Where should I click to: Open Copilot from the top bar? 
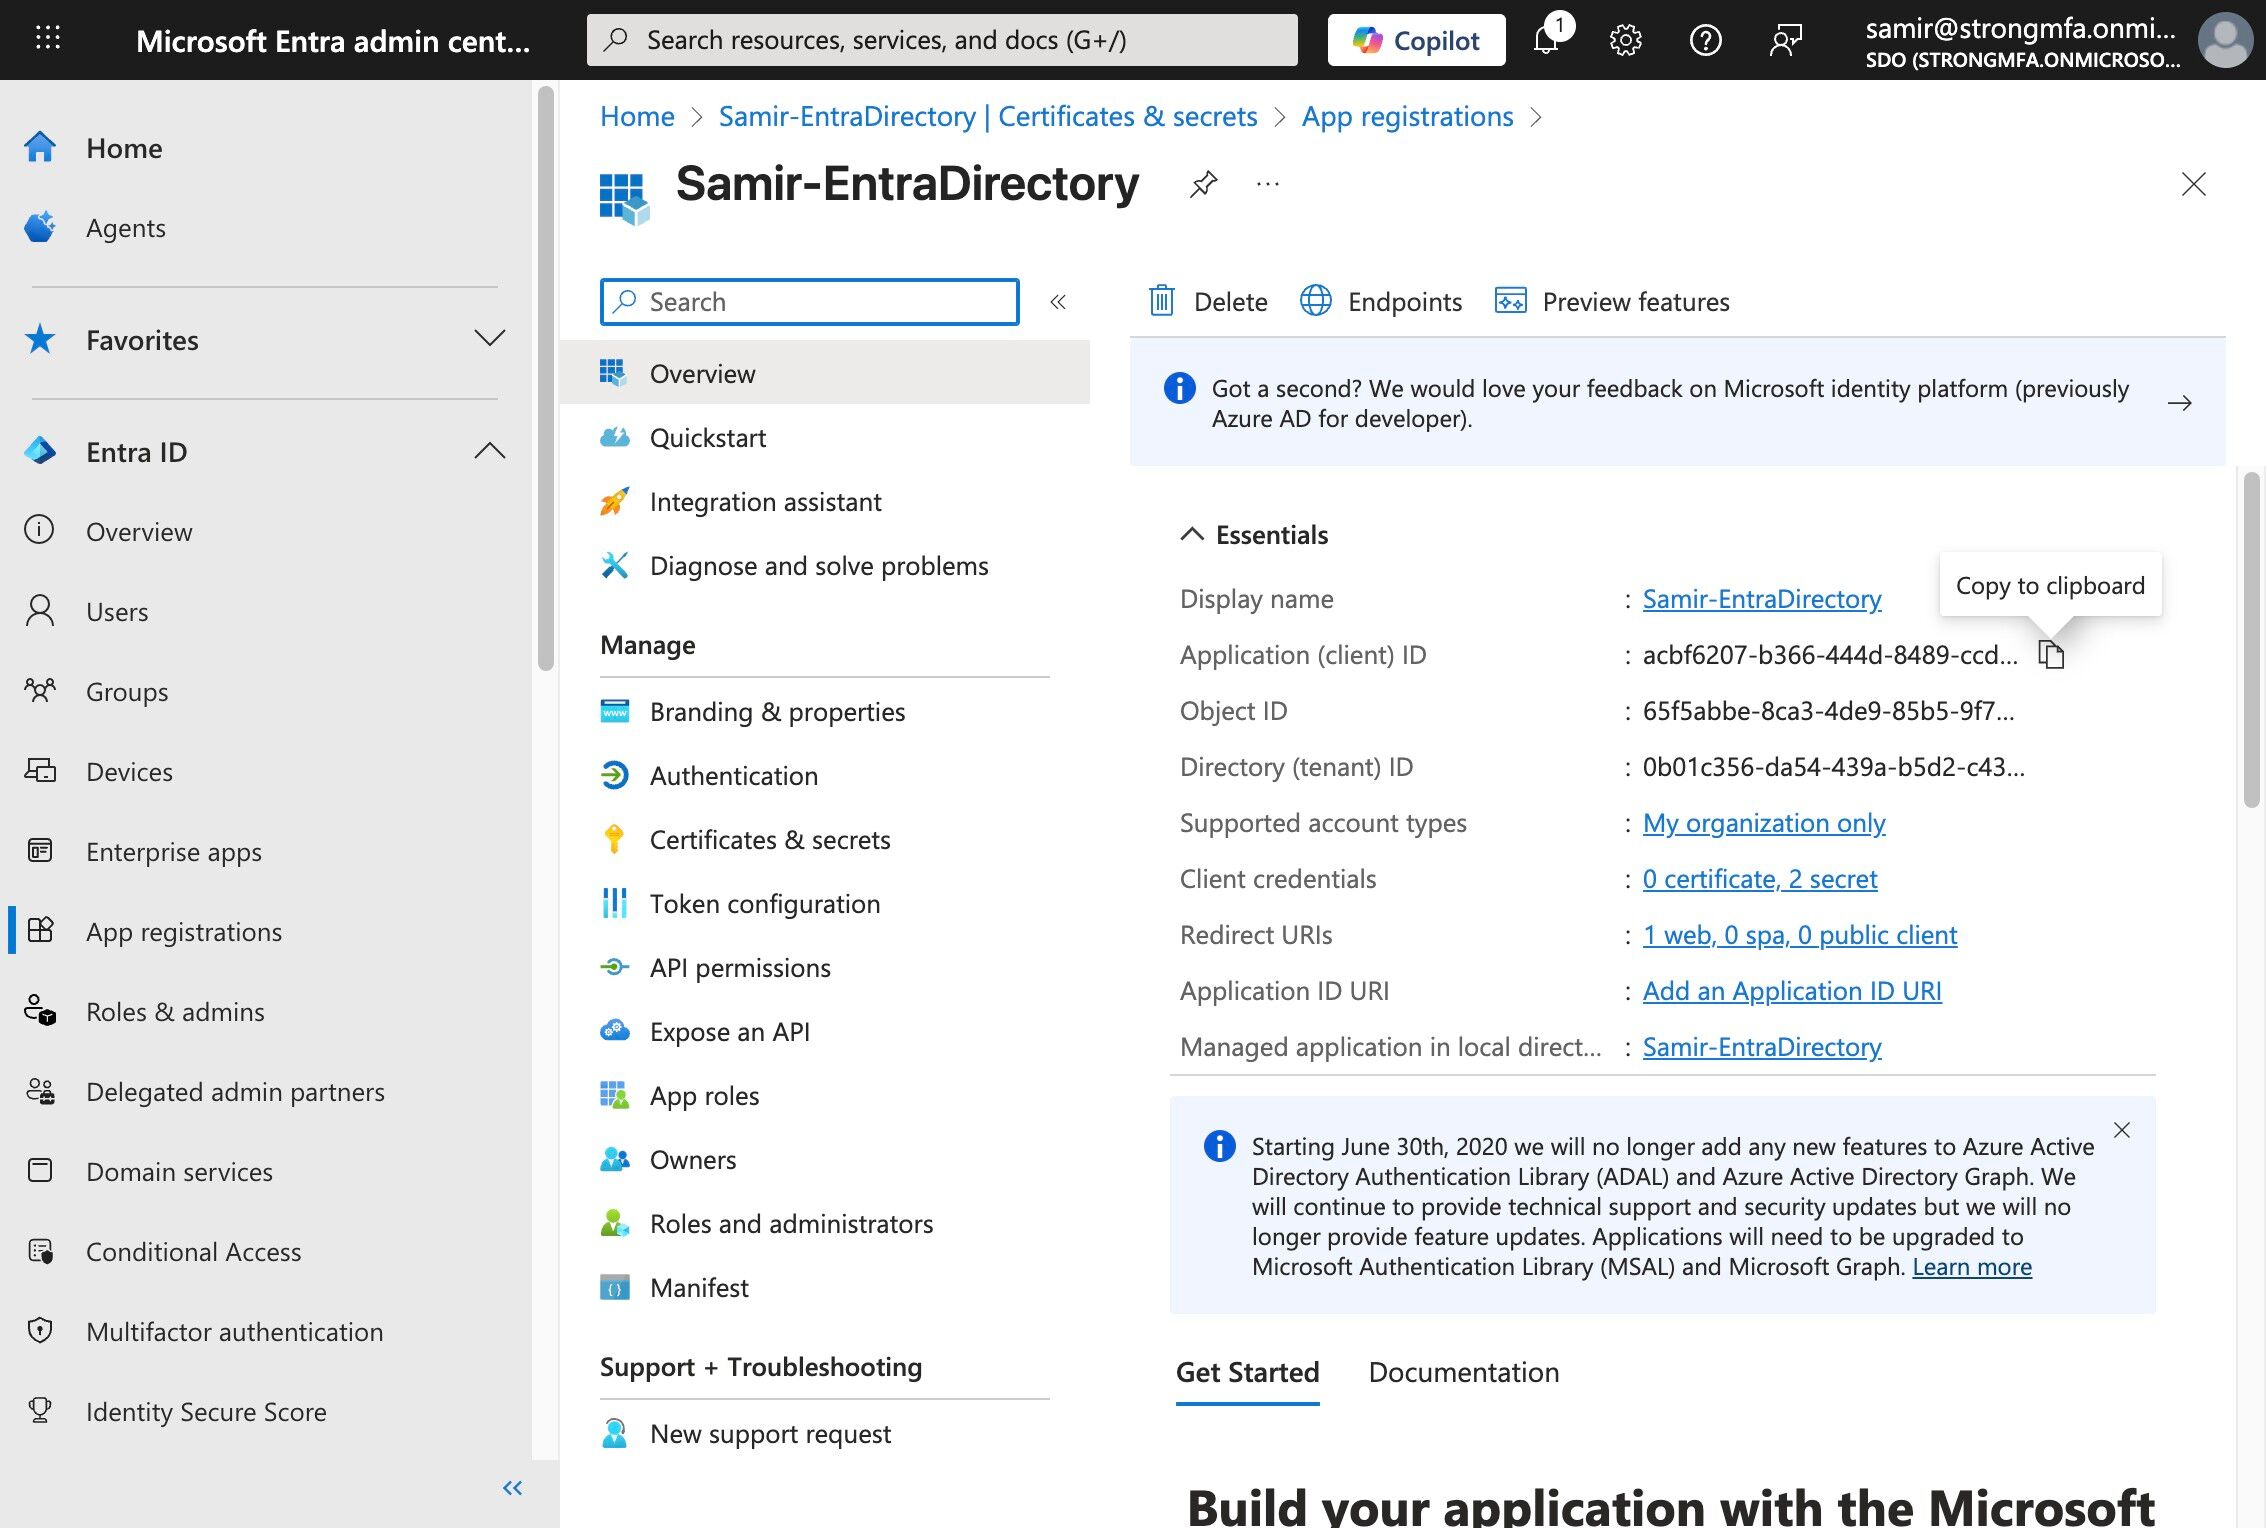pyautogui.click(x=1416, y=40)
